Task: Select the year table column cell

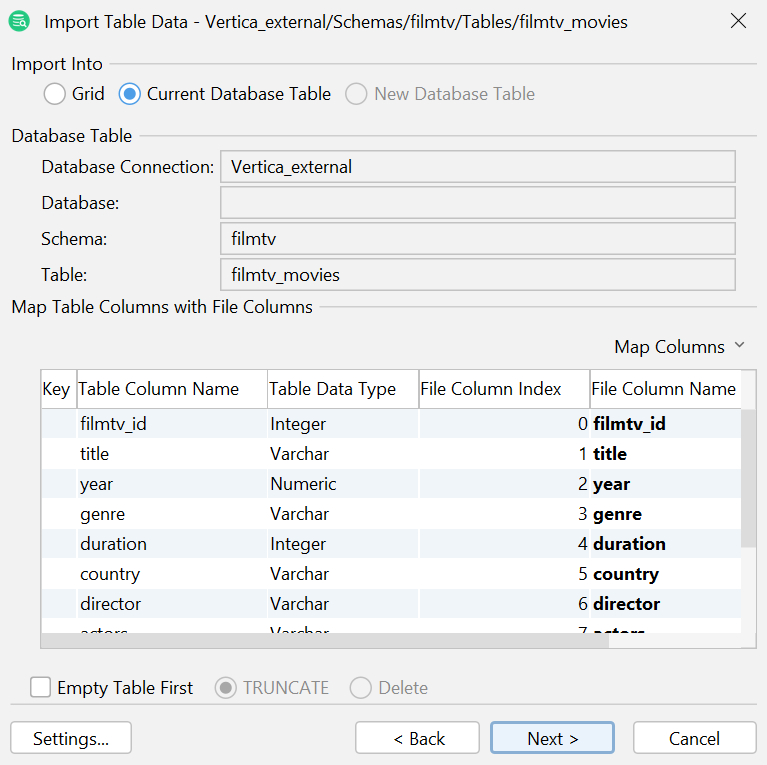Action: (172, 484)
